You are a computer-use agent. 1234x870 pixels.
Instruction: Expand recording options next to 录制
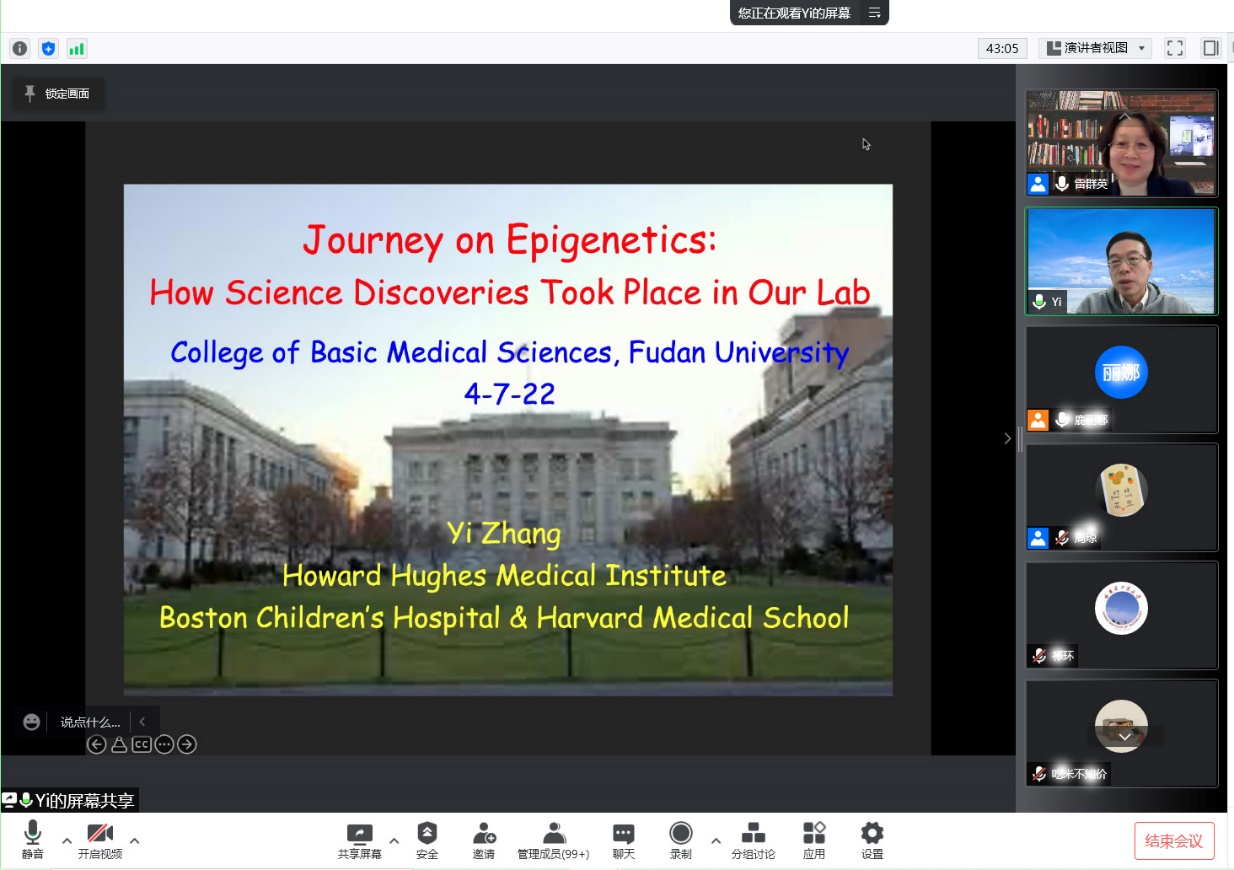[x=716, y=841]
